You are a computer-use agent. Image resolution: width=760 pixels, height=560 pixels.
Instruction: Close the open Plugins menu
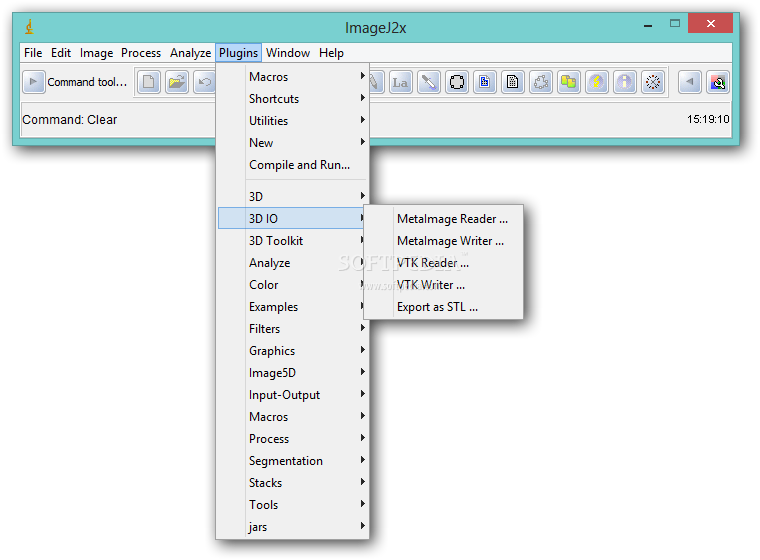point(238,52)
